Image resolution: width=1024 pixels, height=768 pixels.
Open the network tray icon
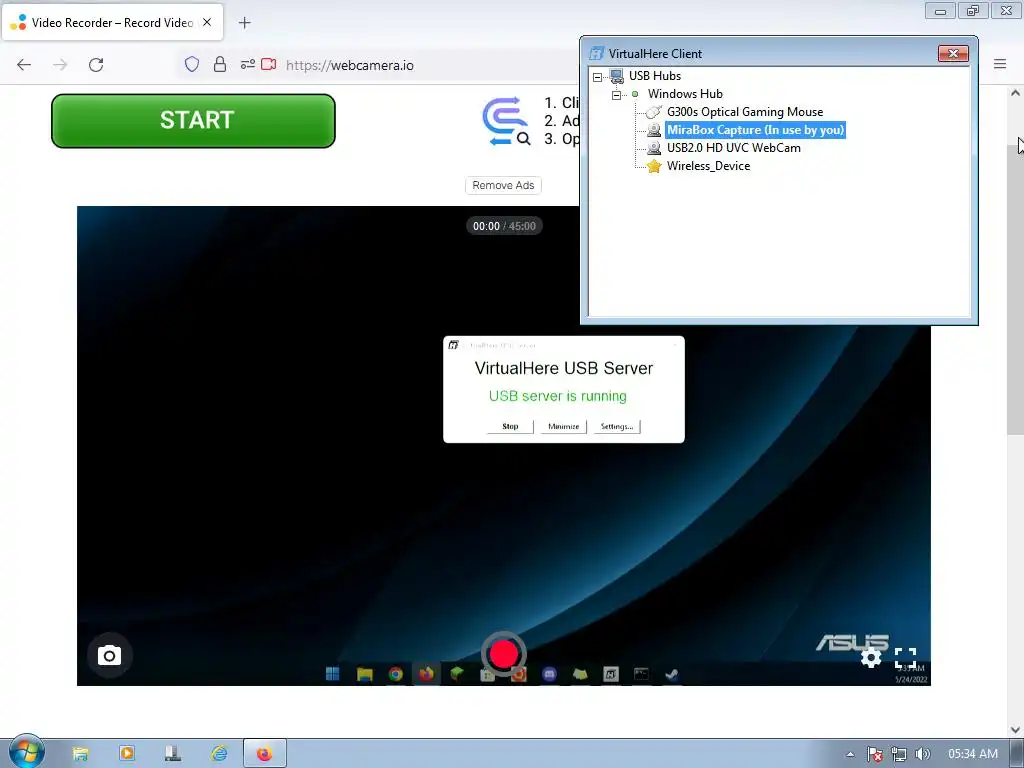point(899,754)
